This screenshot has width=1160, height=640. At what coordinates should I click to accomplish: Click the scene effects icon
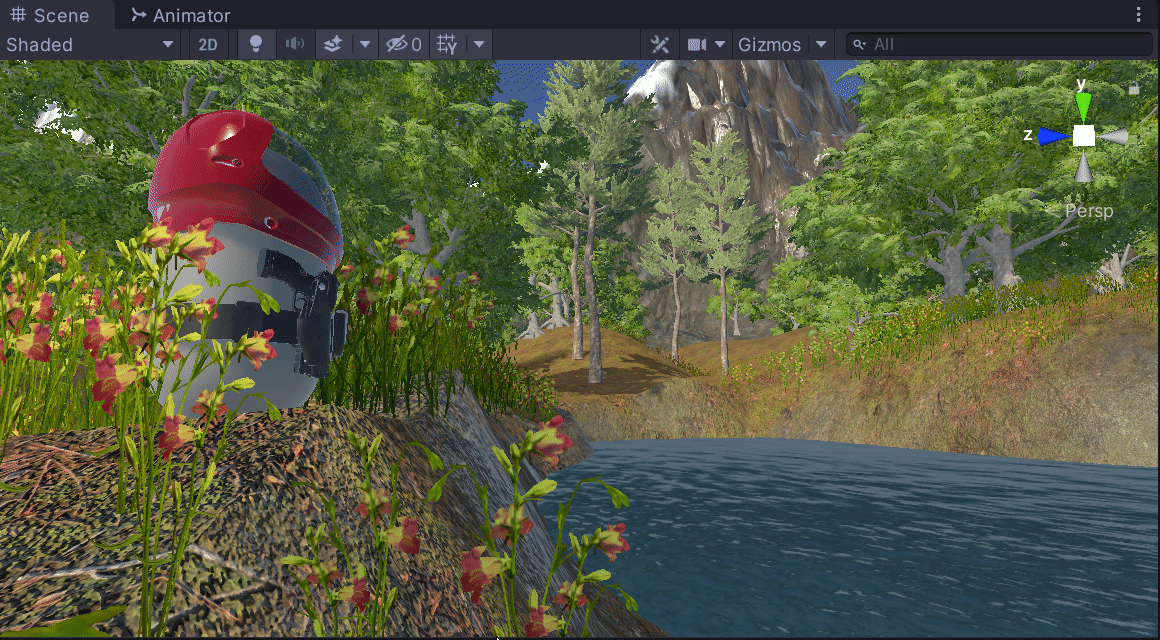pyautogui.click(x=333, y=44)
